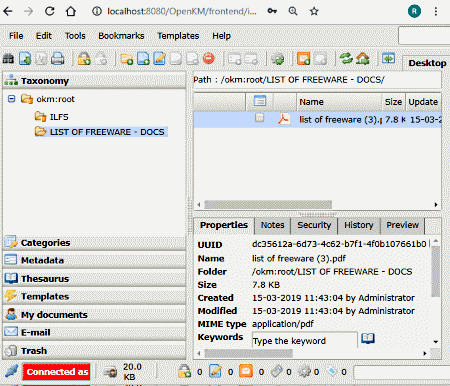Click the Lock document toolbar icon
450x386 pixels.
coord(84,59)
